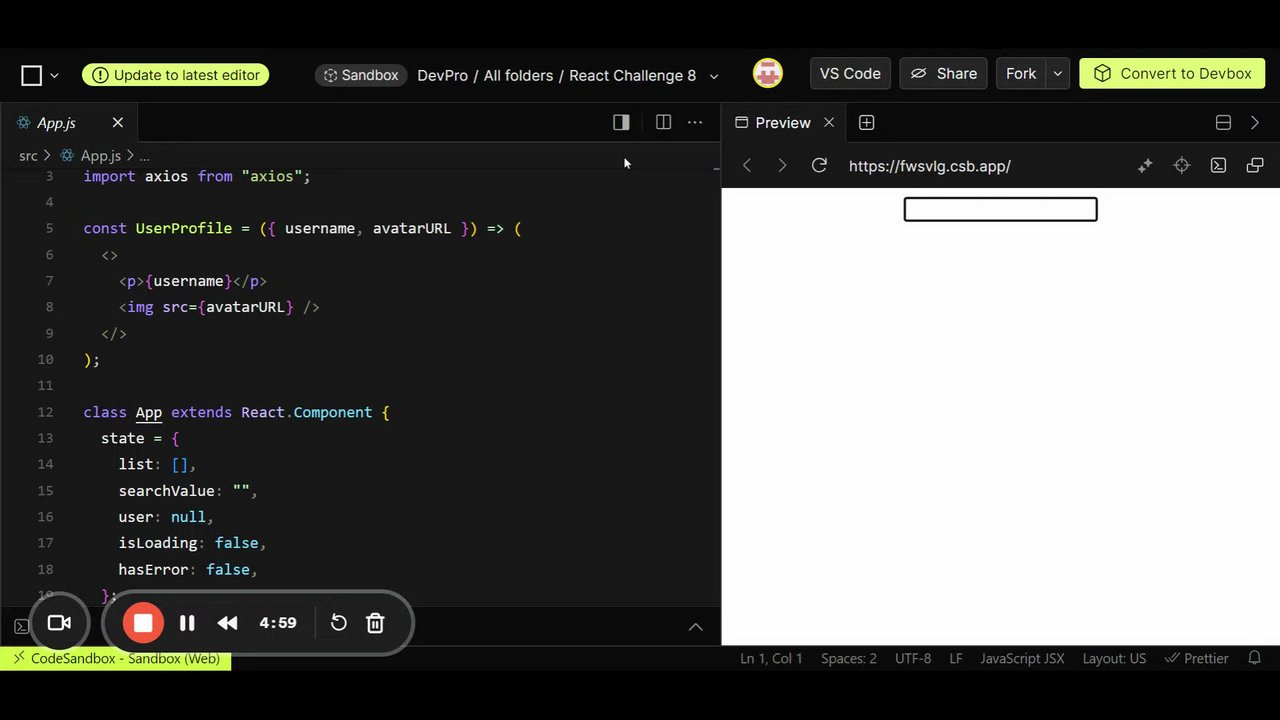Click src in the file breadcrumb
This screenshot has width=1280, height=720.
[28, 155]
